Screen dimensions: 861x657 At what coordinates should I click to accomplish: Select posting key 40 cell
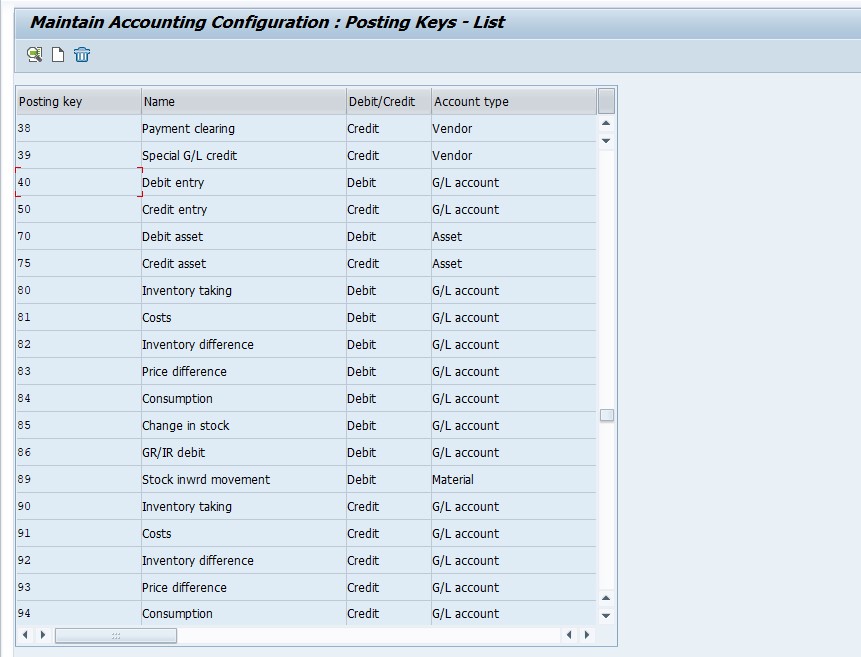[x=79, y=182]
